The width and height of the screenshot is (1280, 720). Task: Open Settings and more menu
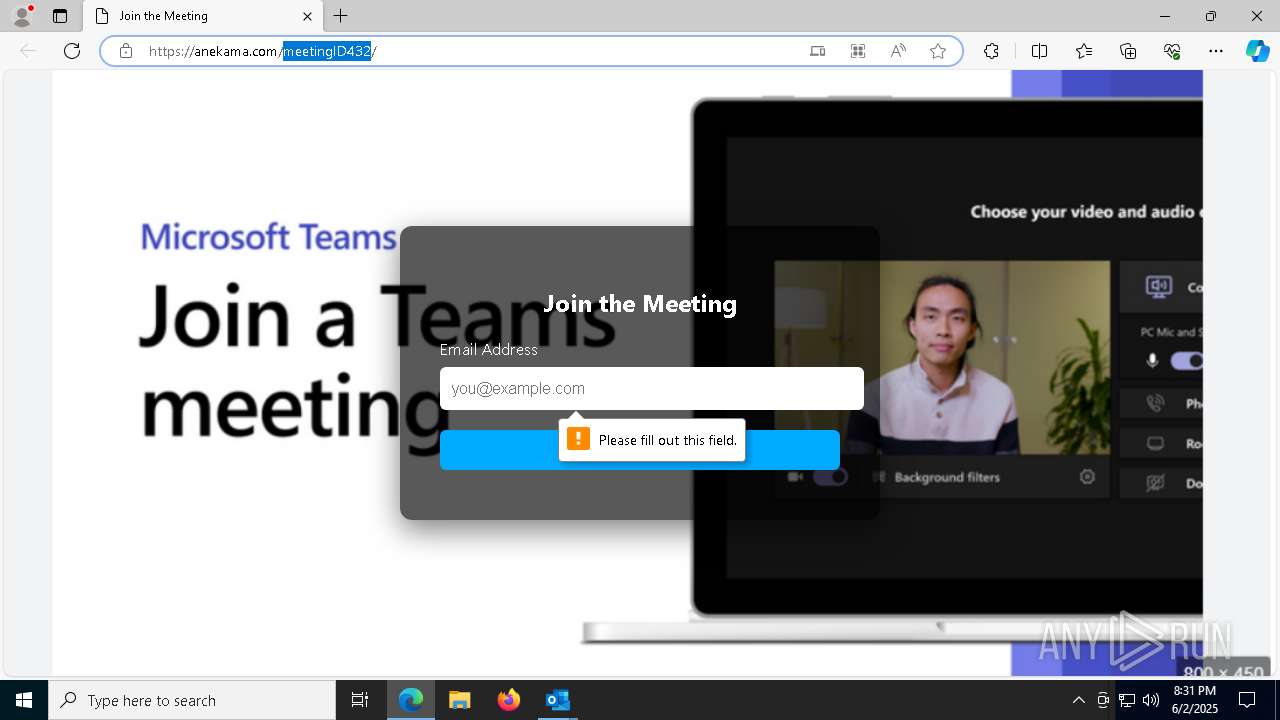pos(1216,51)
